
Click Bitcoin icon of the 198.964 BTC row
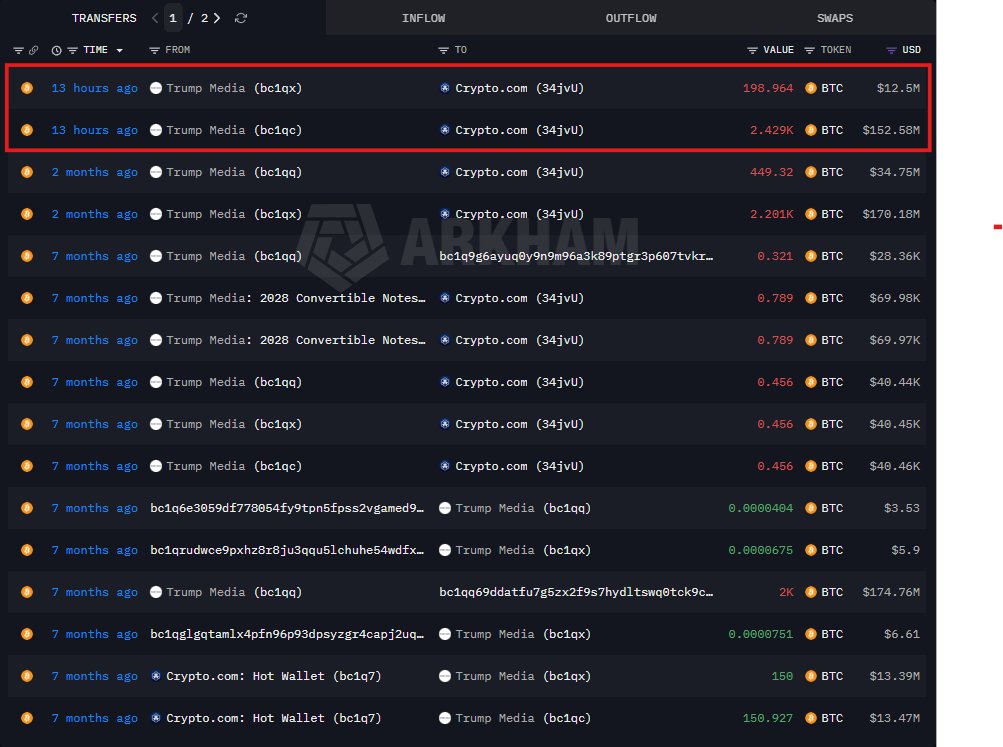27,88
